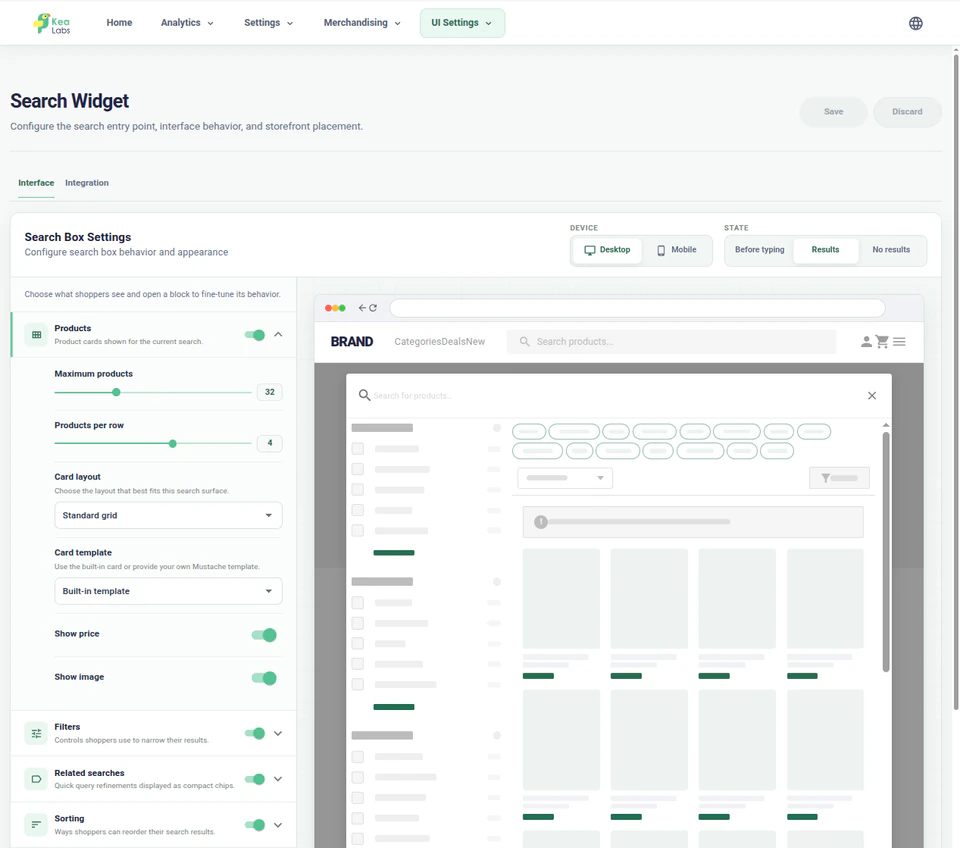Viewport: 960px width, 848px height.
Task: Click the Related searches tag icon
Action: pos(36,779)
